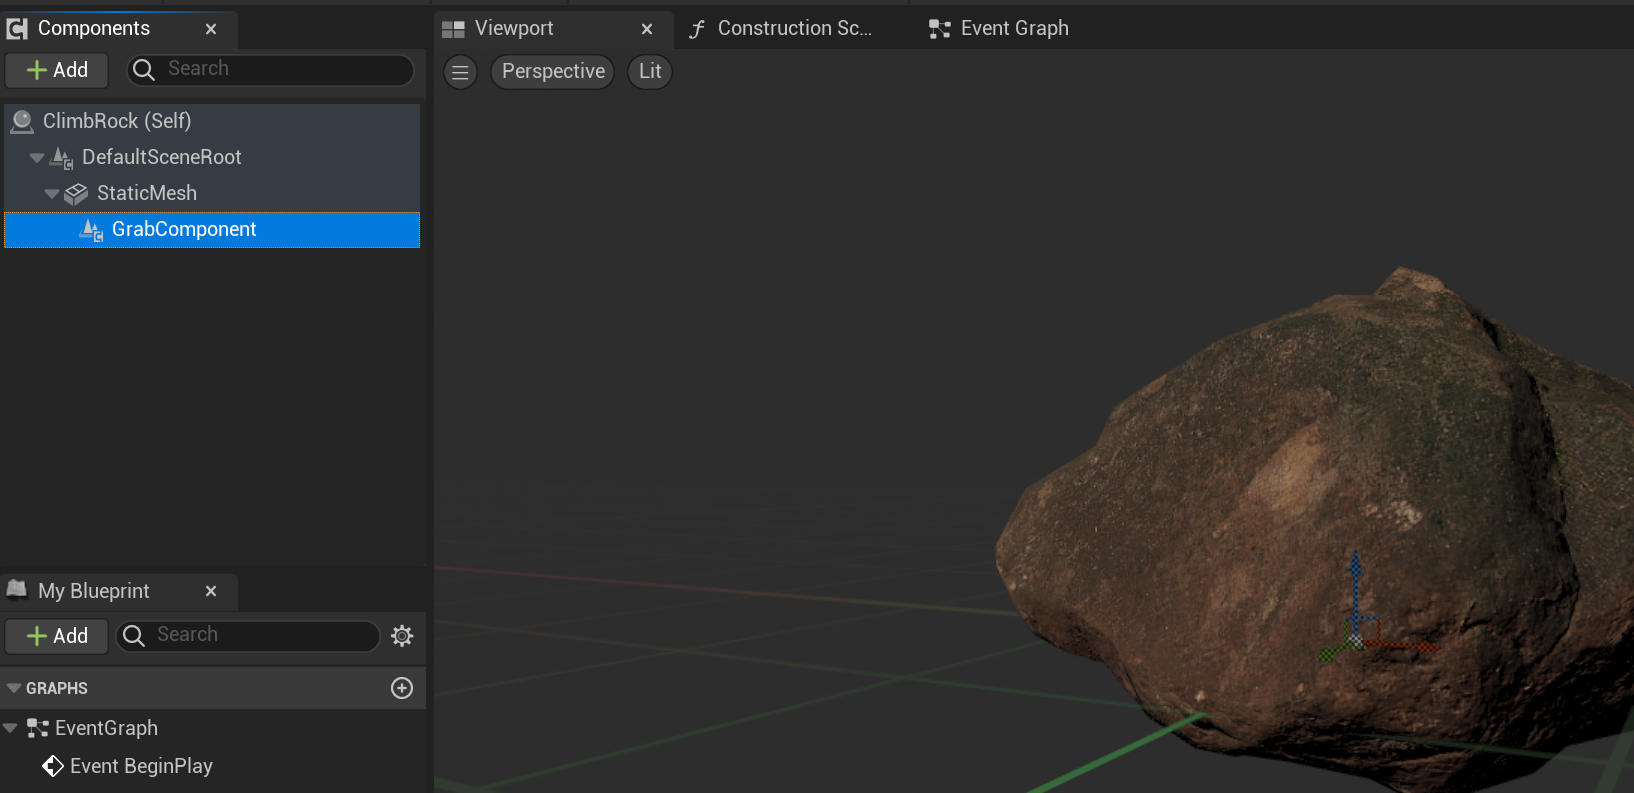Screen dimensions: 1634x793
Task: Open the viewport options hamburger menu
Action: (460, 72)
